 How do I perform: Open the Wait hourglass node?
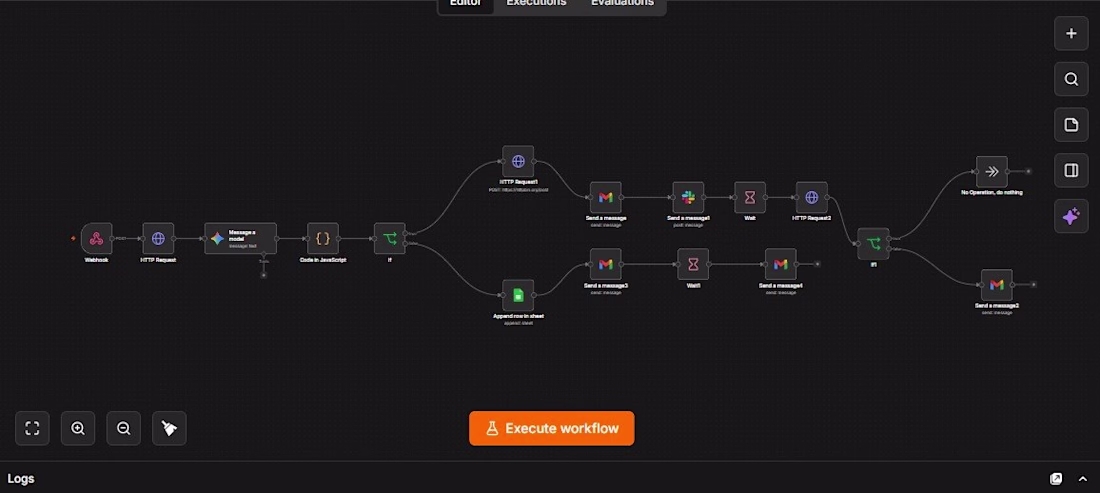pos(750,198)
